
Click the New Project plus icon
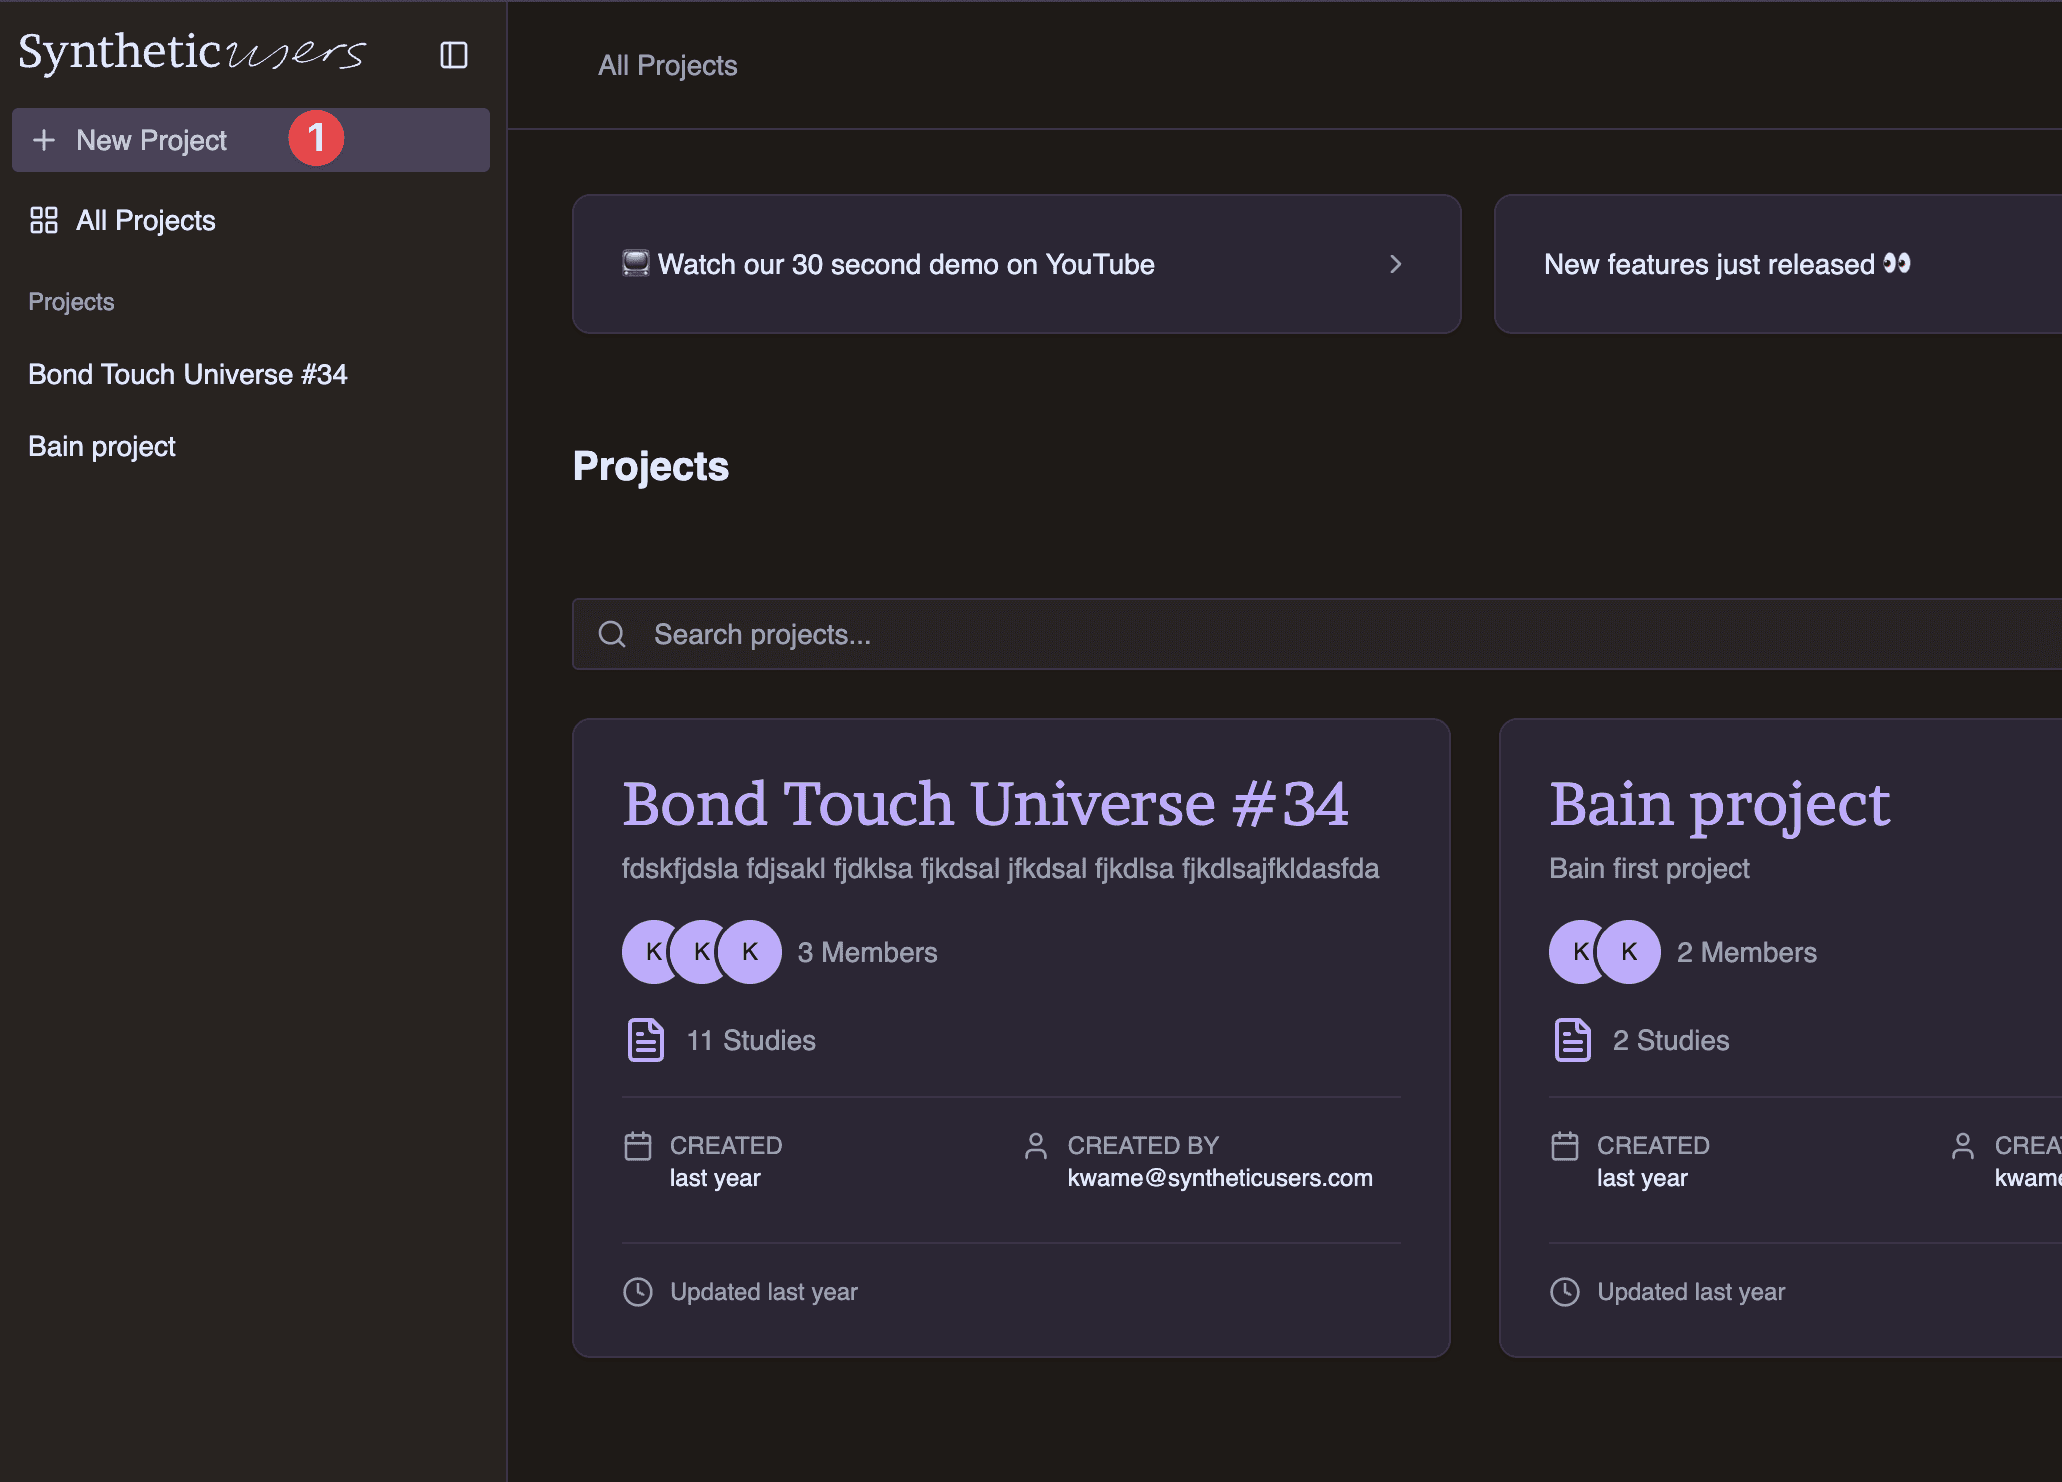coord(44,140)
